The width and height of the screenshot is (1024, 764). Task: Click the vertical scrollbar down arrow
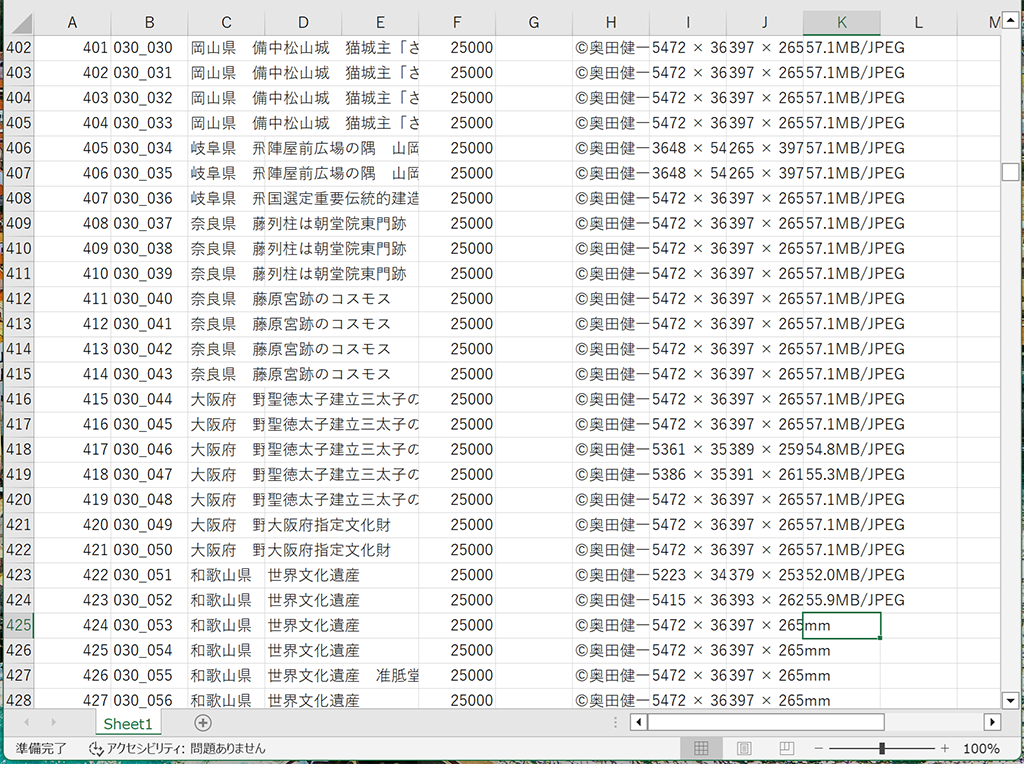pyautogui.click(x=1010, y=701)
